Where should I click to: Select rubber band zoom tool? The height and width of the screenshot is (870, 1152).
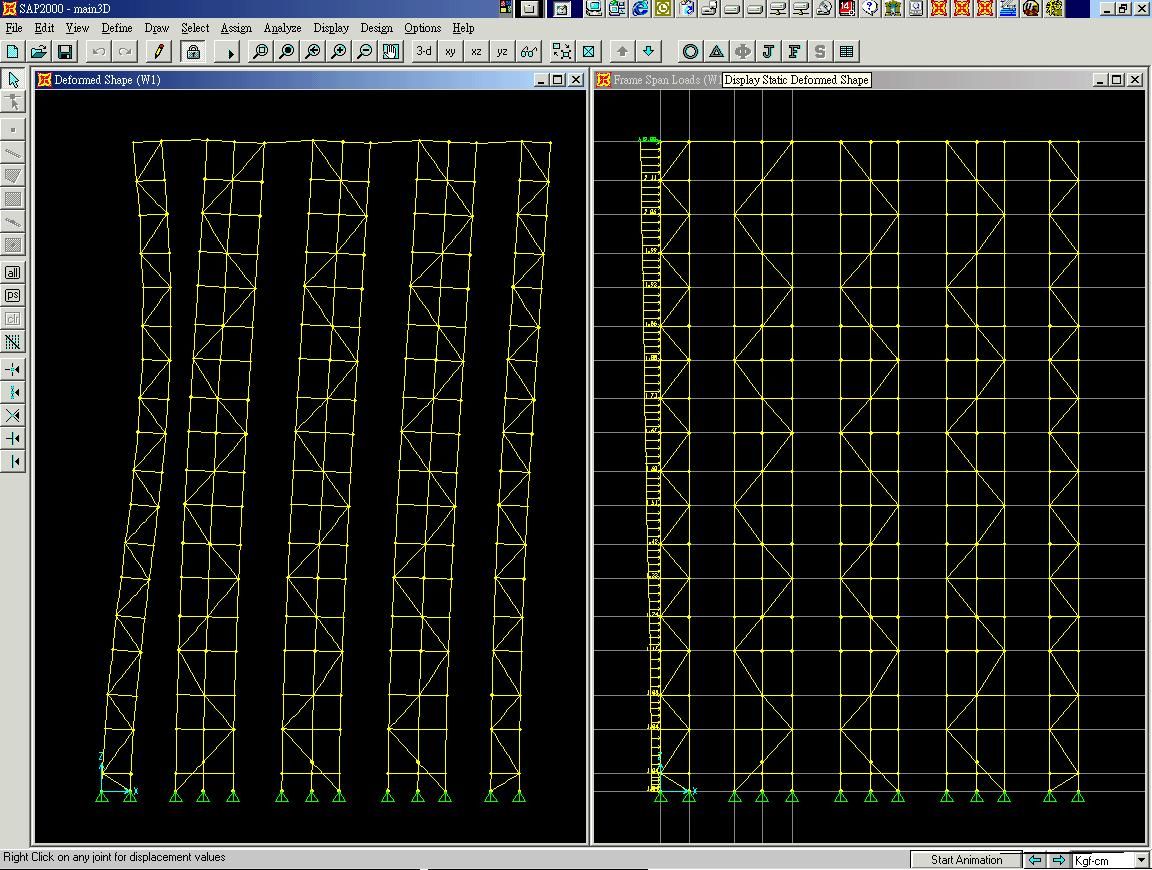tap(260, 51)
